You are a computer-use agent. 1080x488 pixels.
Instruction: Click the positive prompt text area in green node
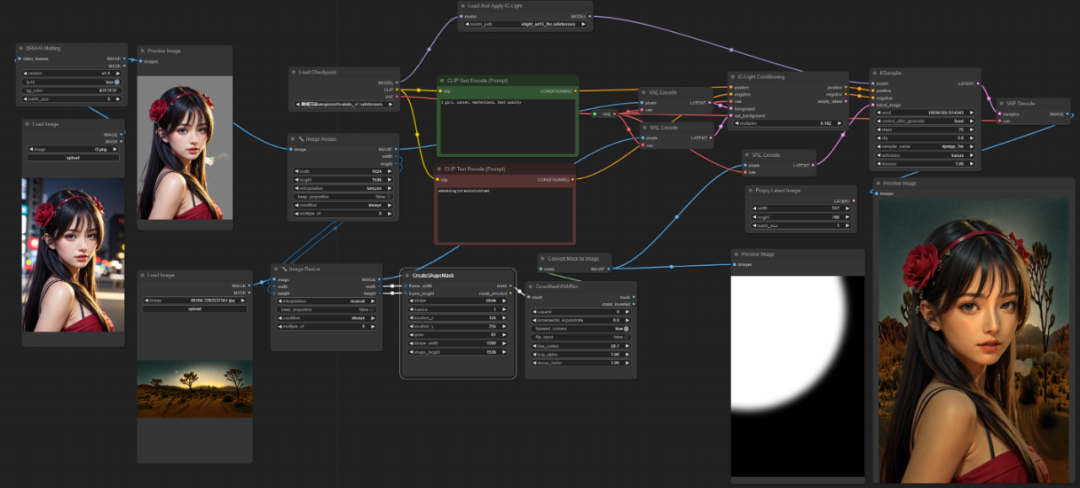pyautogui.click(x=507, y=126)
